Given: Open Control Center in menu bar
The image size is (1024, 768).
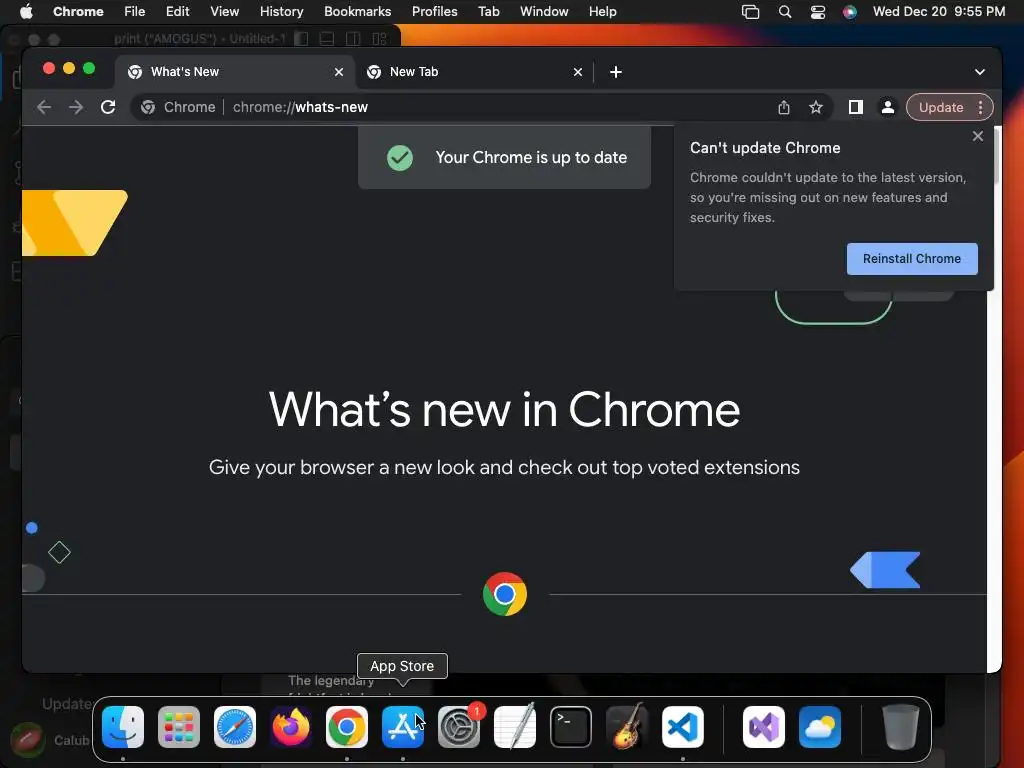Looking at the screenshot, I should (x=818, y=12).
